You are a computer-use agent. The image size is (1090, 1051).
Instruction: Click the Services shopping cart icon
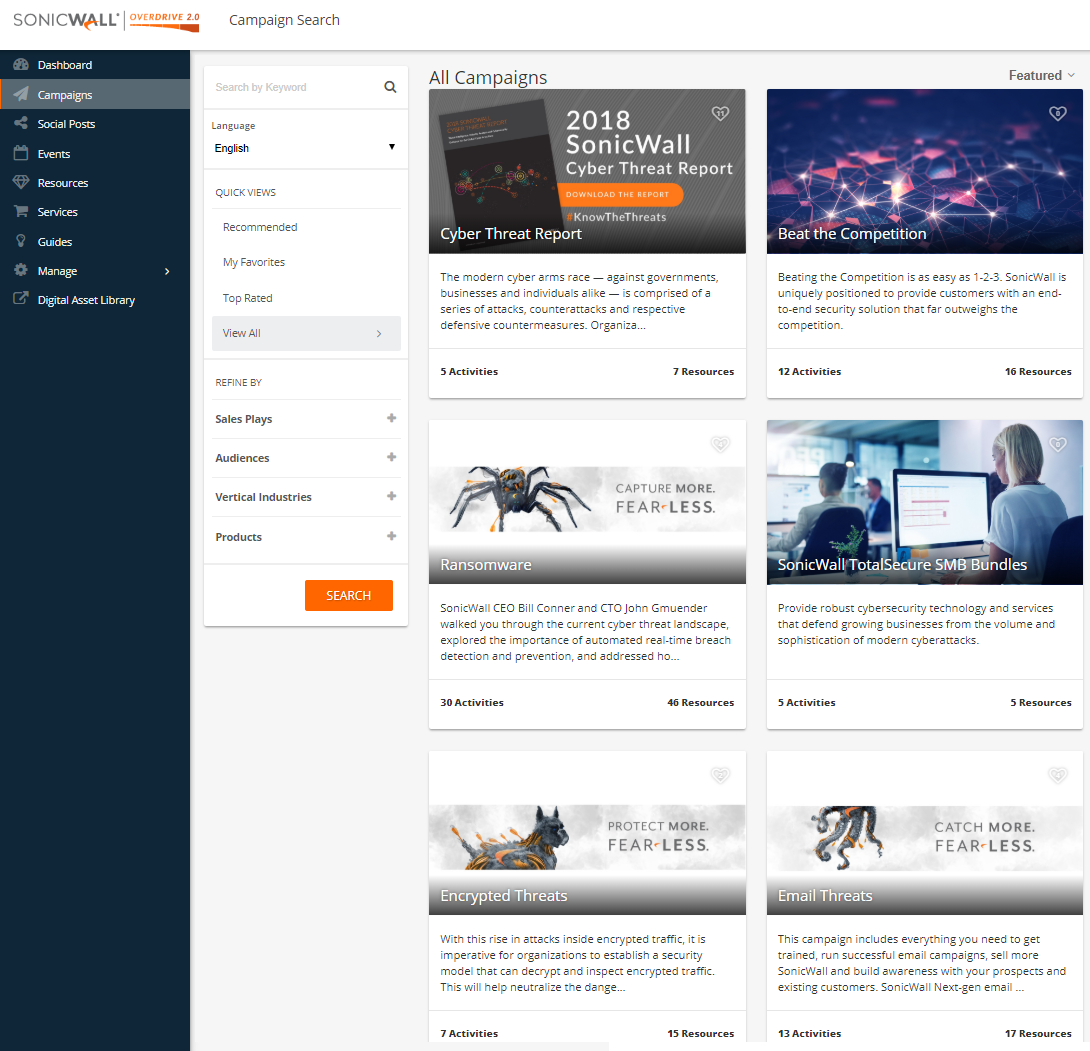[21, 211]
